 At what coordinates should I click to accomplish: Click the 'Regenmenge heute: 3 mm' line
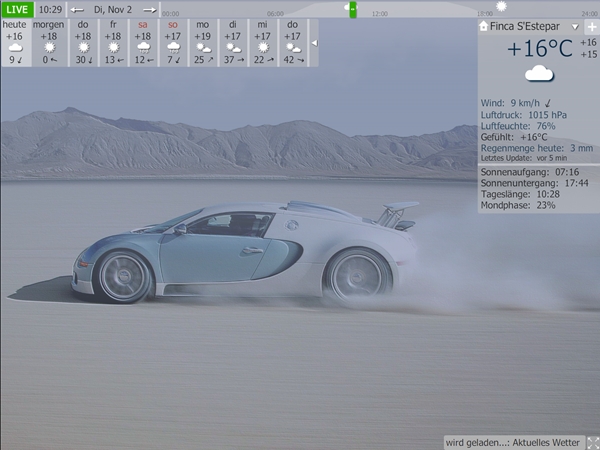537,148
